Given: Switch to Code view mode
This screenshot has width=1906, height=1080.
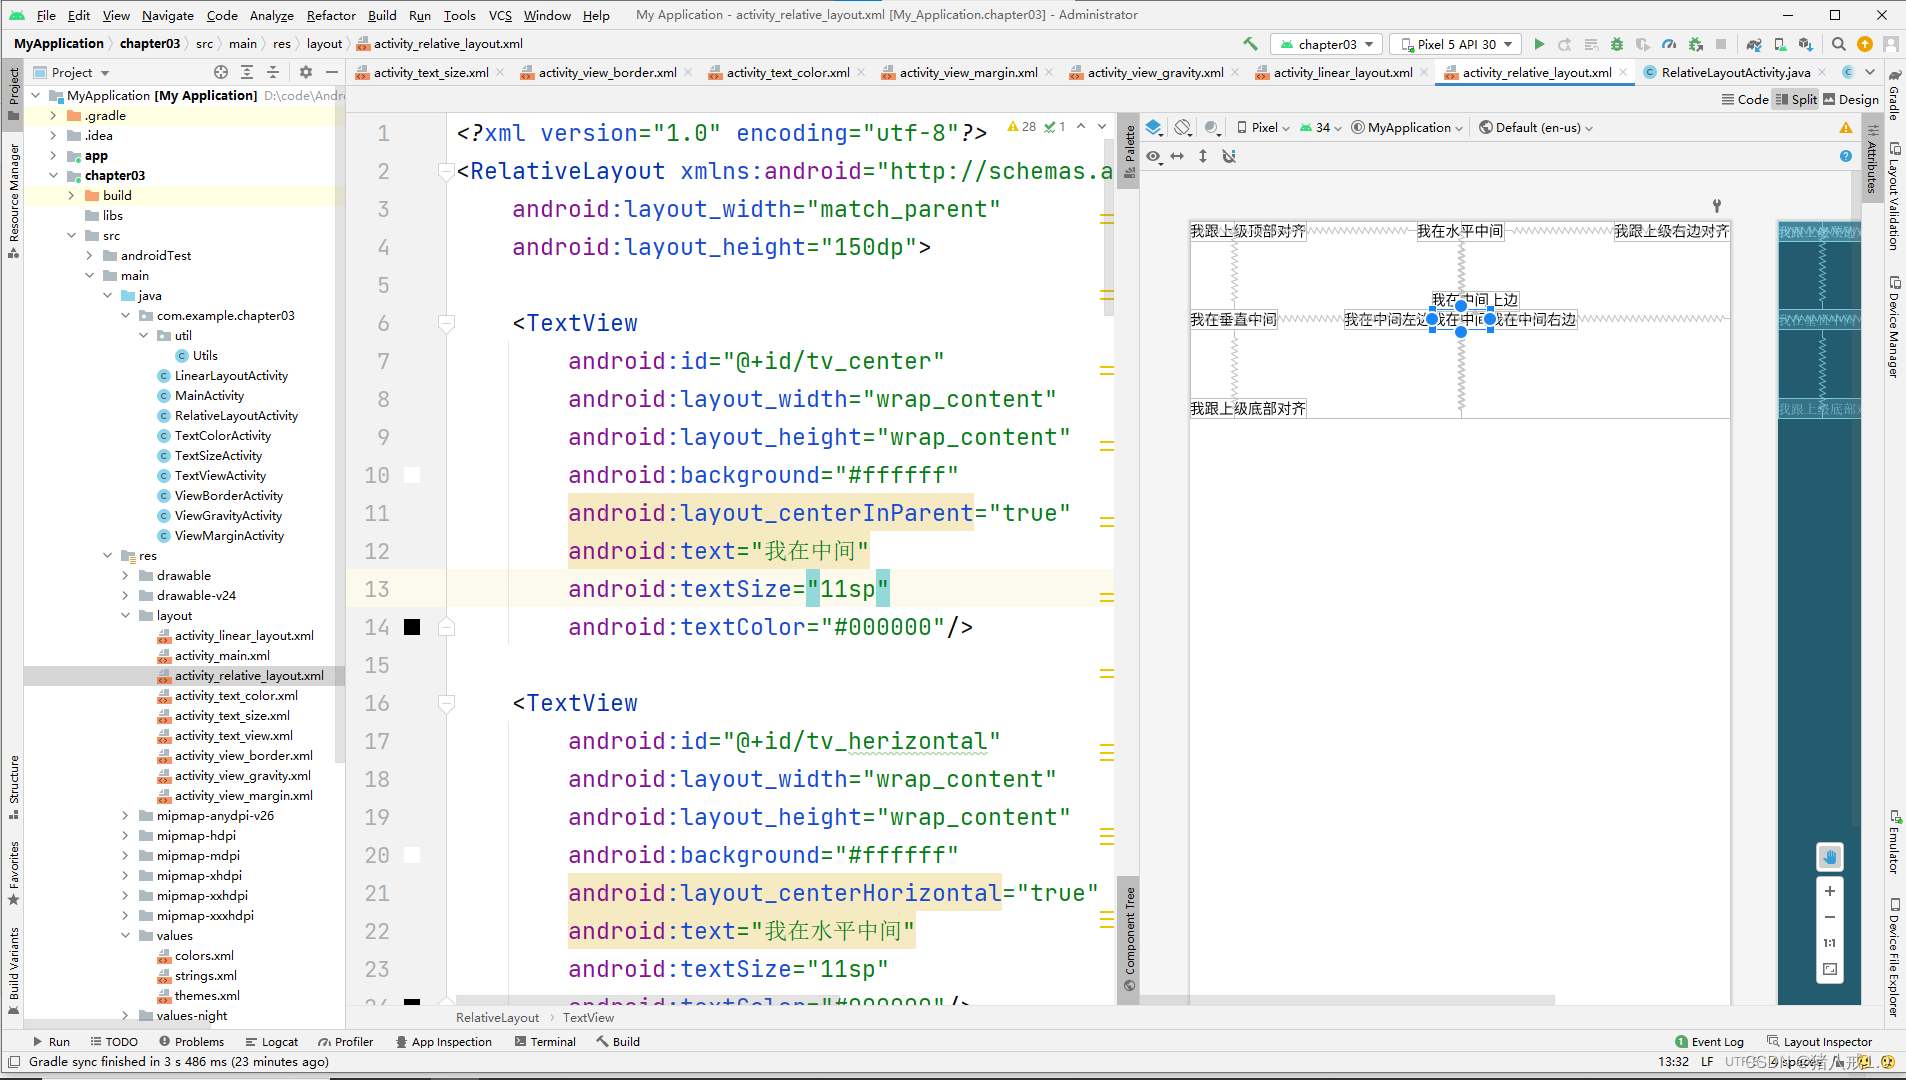Looking at the screenshot, I should 1745,99.
